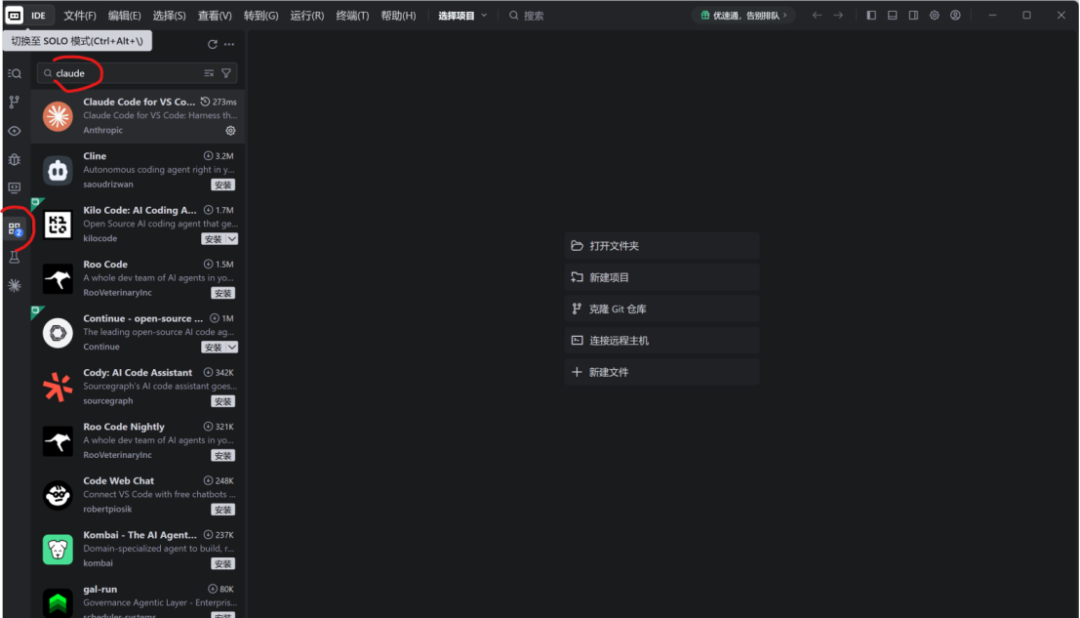
Task: Click the sourcegraph publisher name
Action: [108, 401]
